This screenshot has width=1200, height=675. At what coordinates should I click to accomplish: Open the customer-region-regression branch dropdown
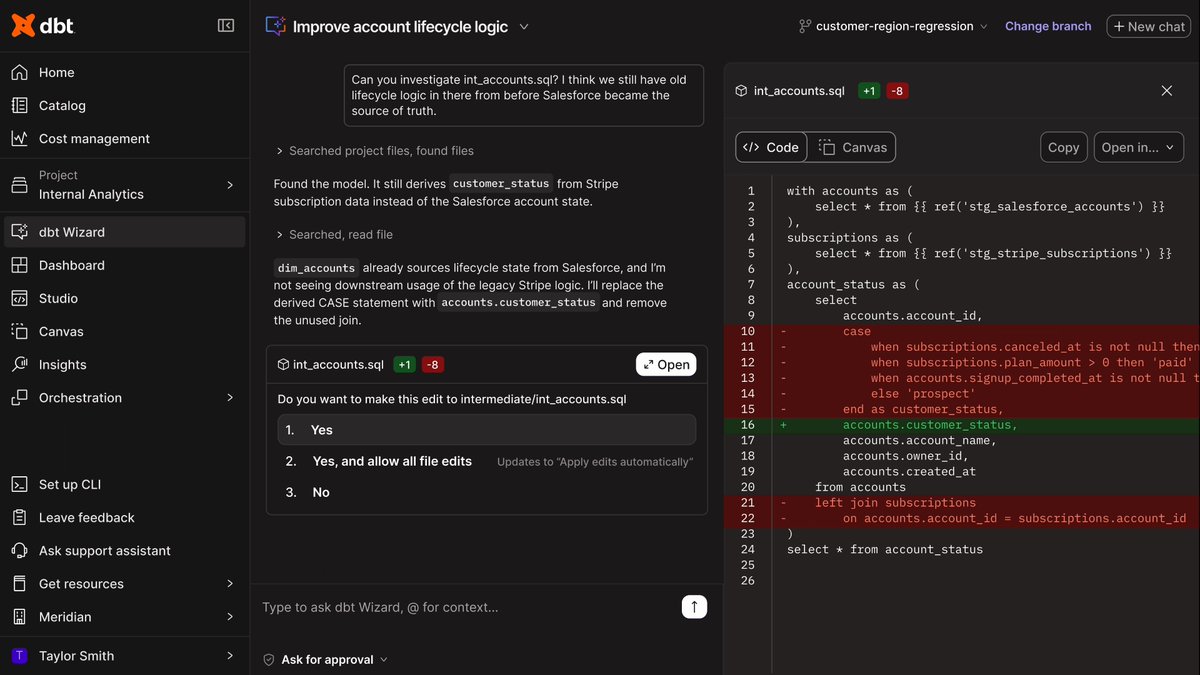(x=893, y=26)
